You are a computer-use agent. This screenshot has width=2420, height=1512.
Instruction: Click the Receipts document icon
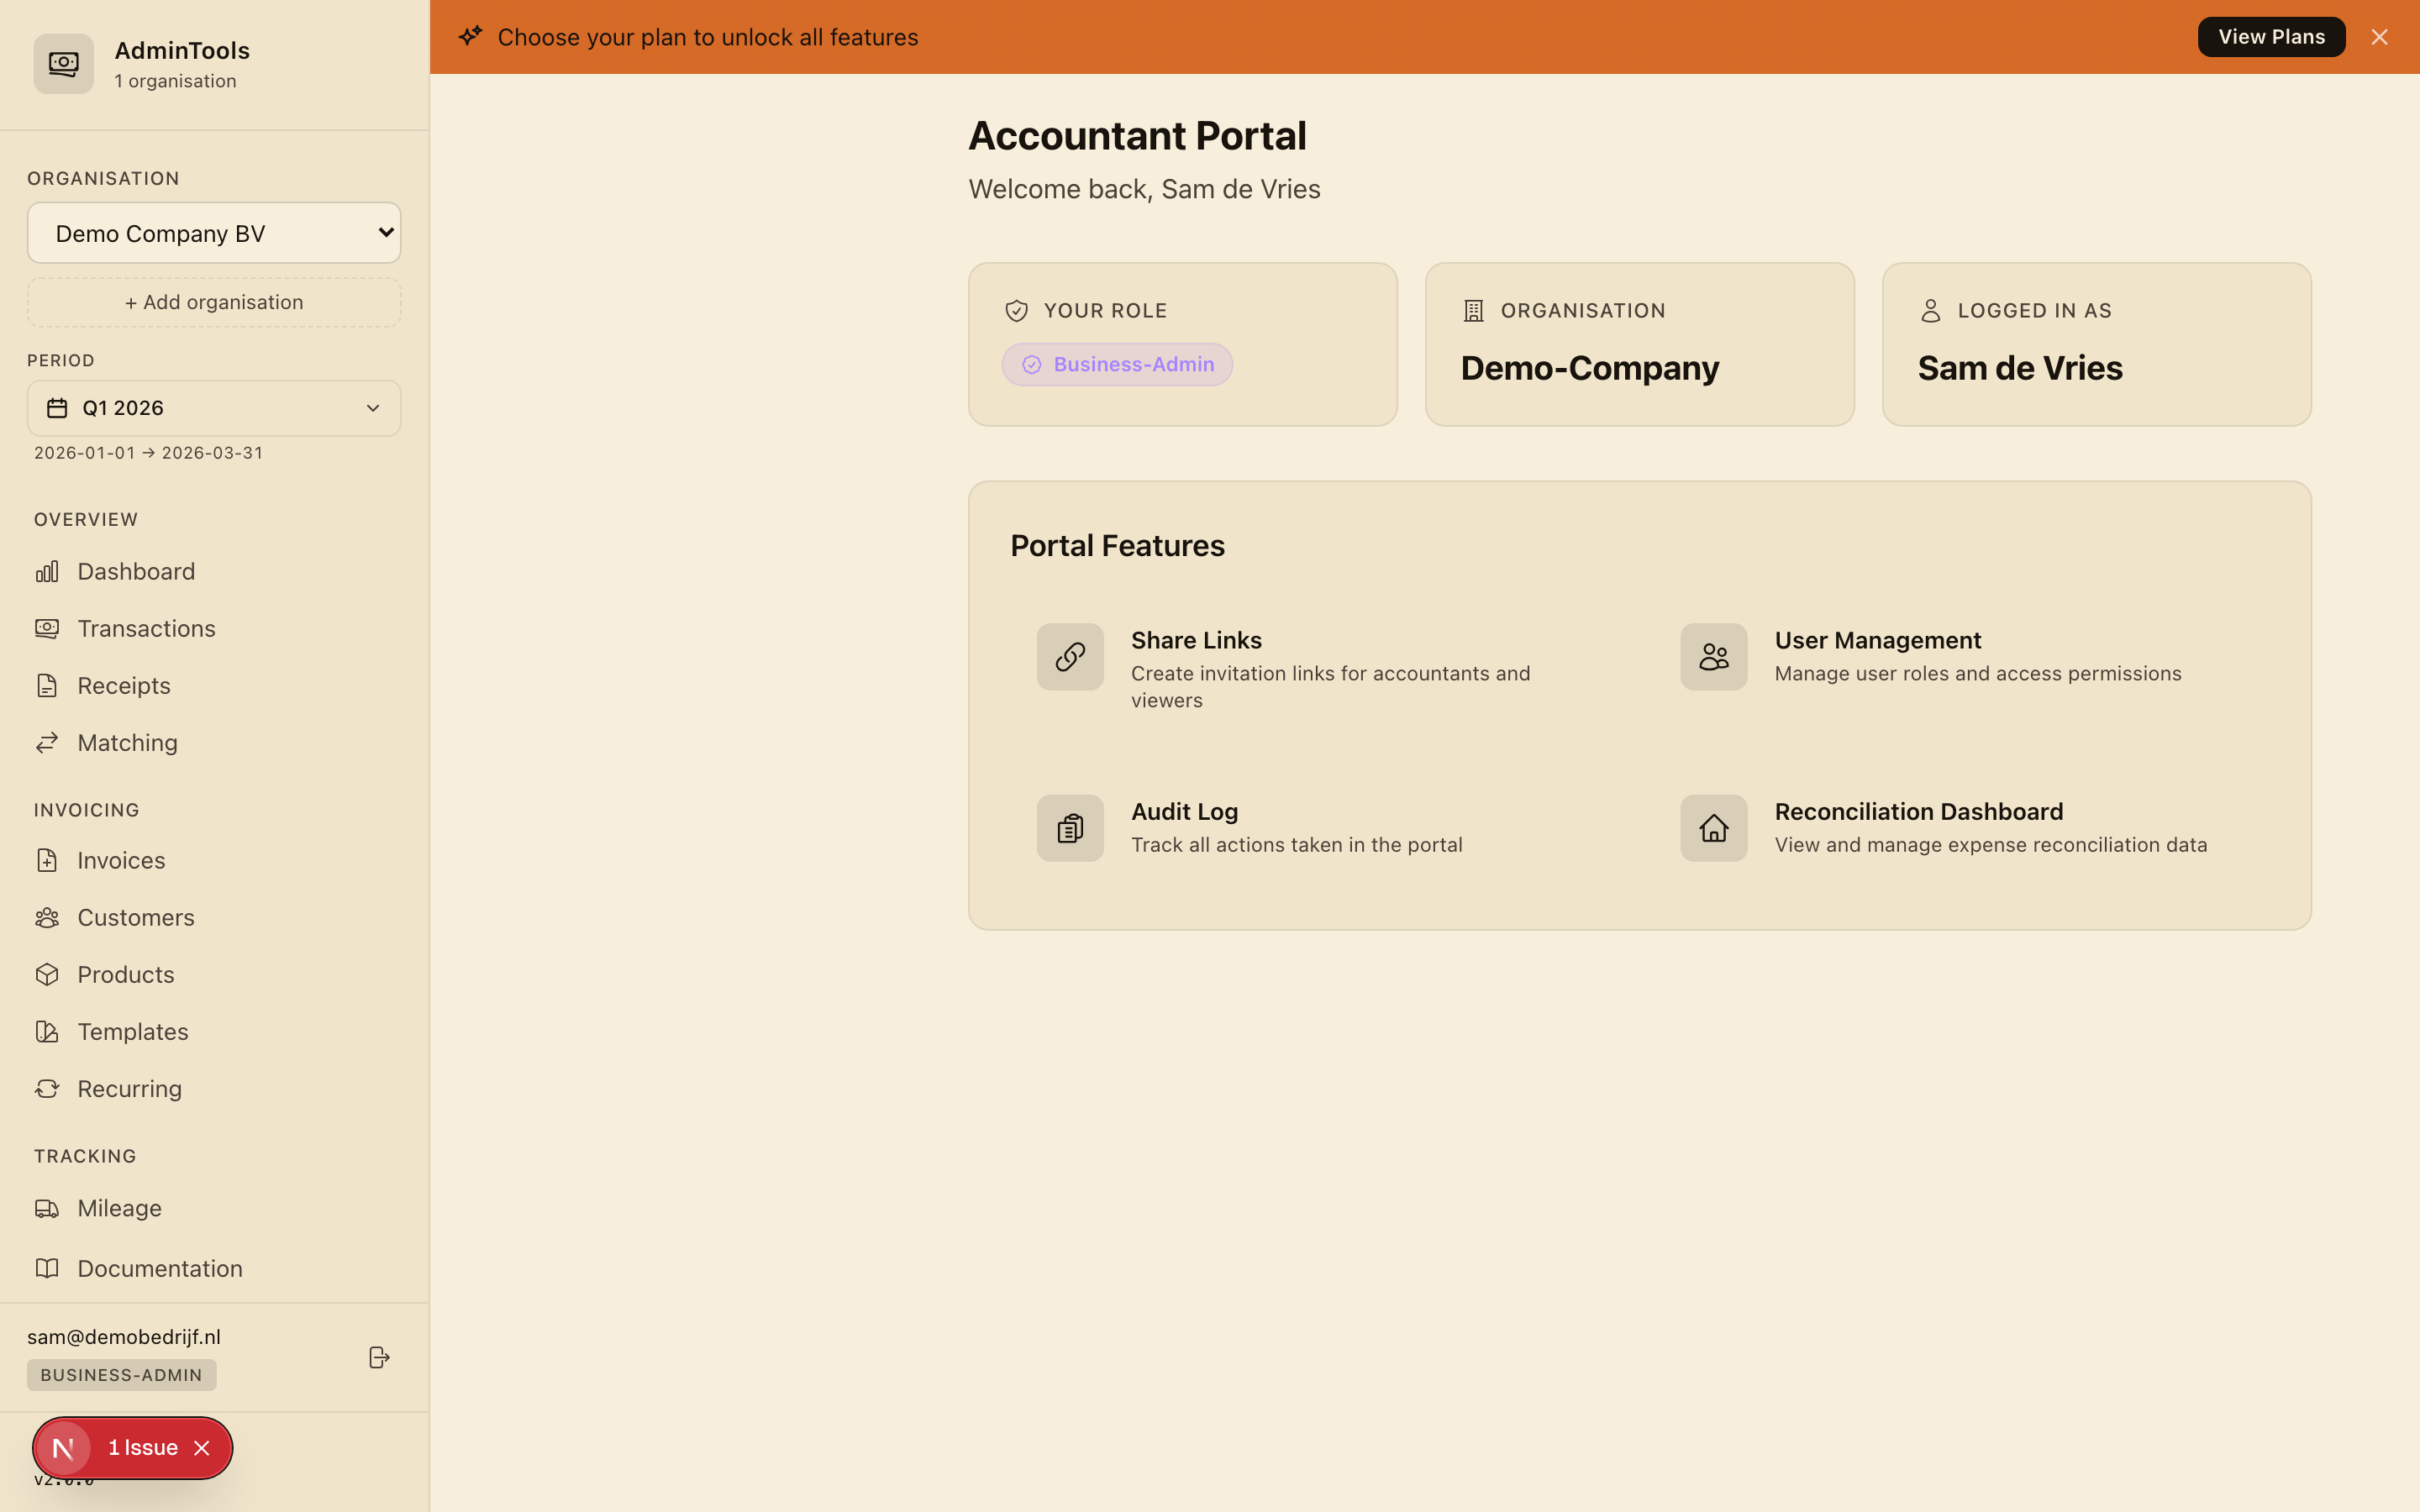47,685
